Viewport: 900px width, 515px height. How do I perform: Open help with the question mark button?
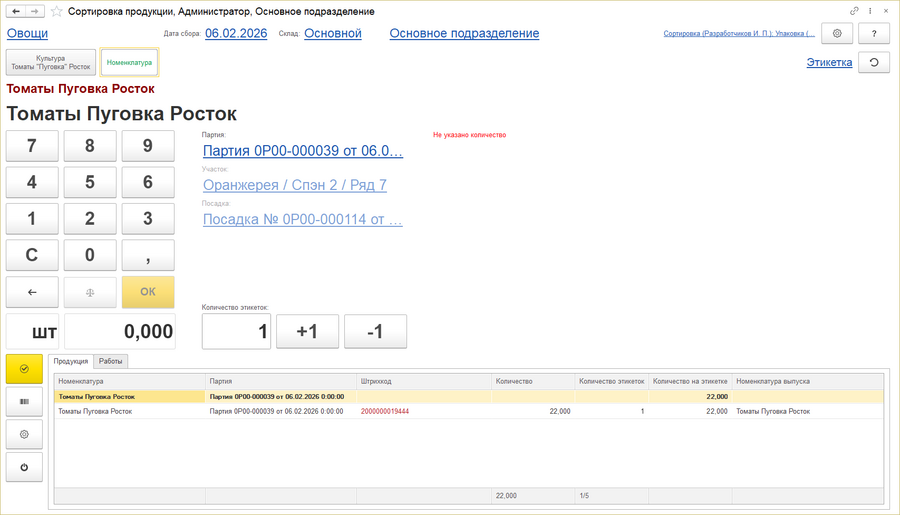(874, 33)
